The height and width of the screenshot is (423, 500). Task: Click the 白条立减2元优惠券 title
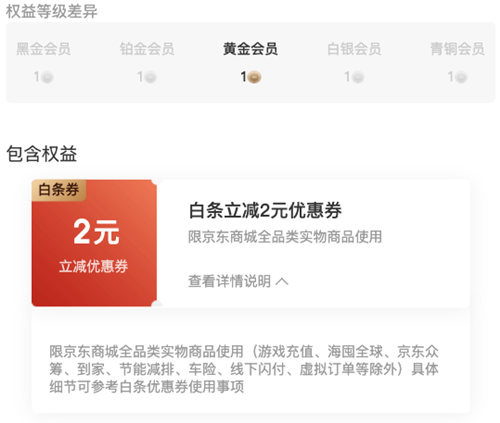click(x=265, y=211)
